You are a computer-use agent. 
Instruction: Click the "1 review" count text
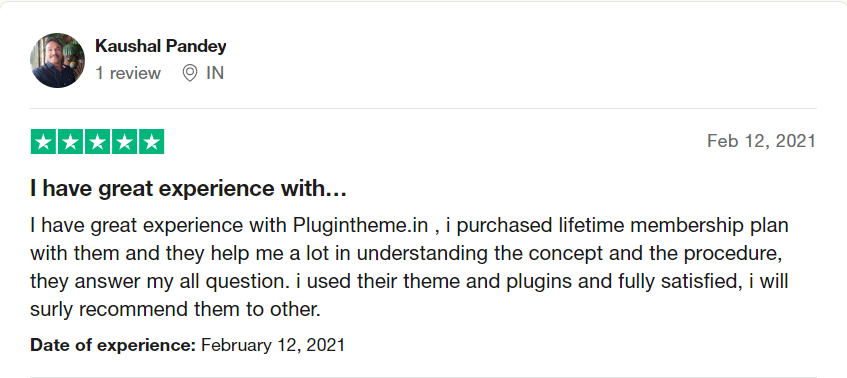128,73
